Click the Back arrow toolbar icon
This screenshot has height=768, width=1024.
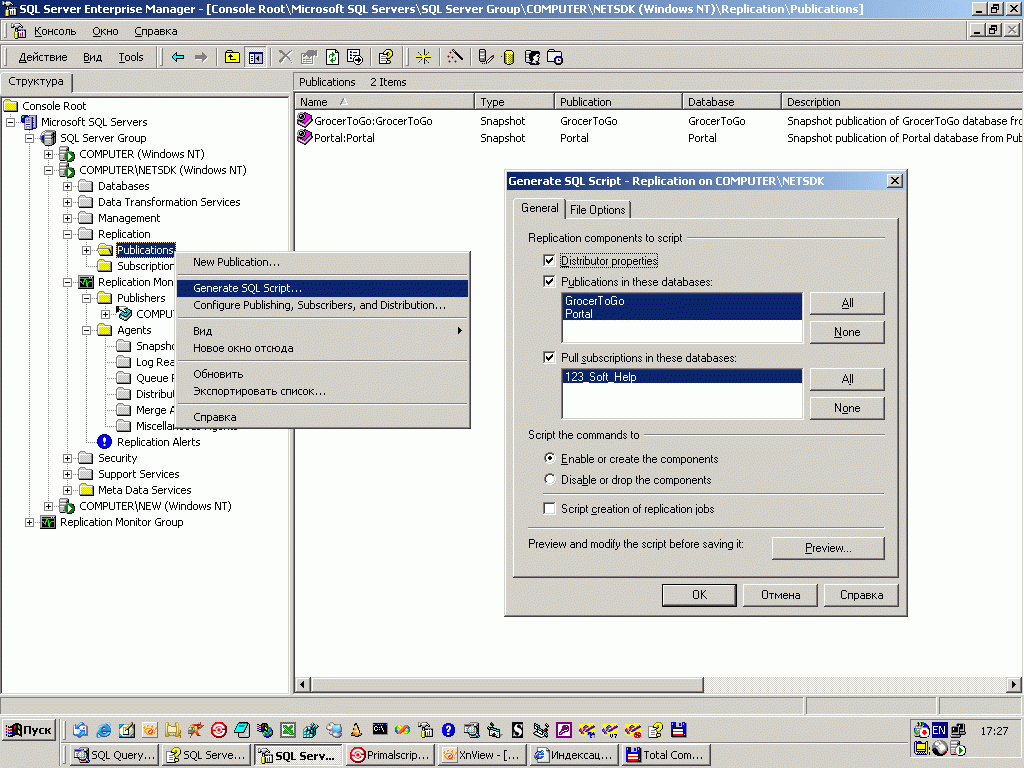pos(178,57)
